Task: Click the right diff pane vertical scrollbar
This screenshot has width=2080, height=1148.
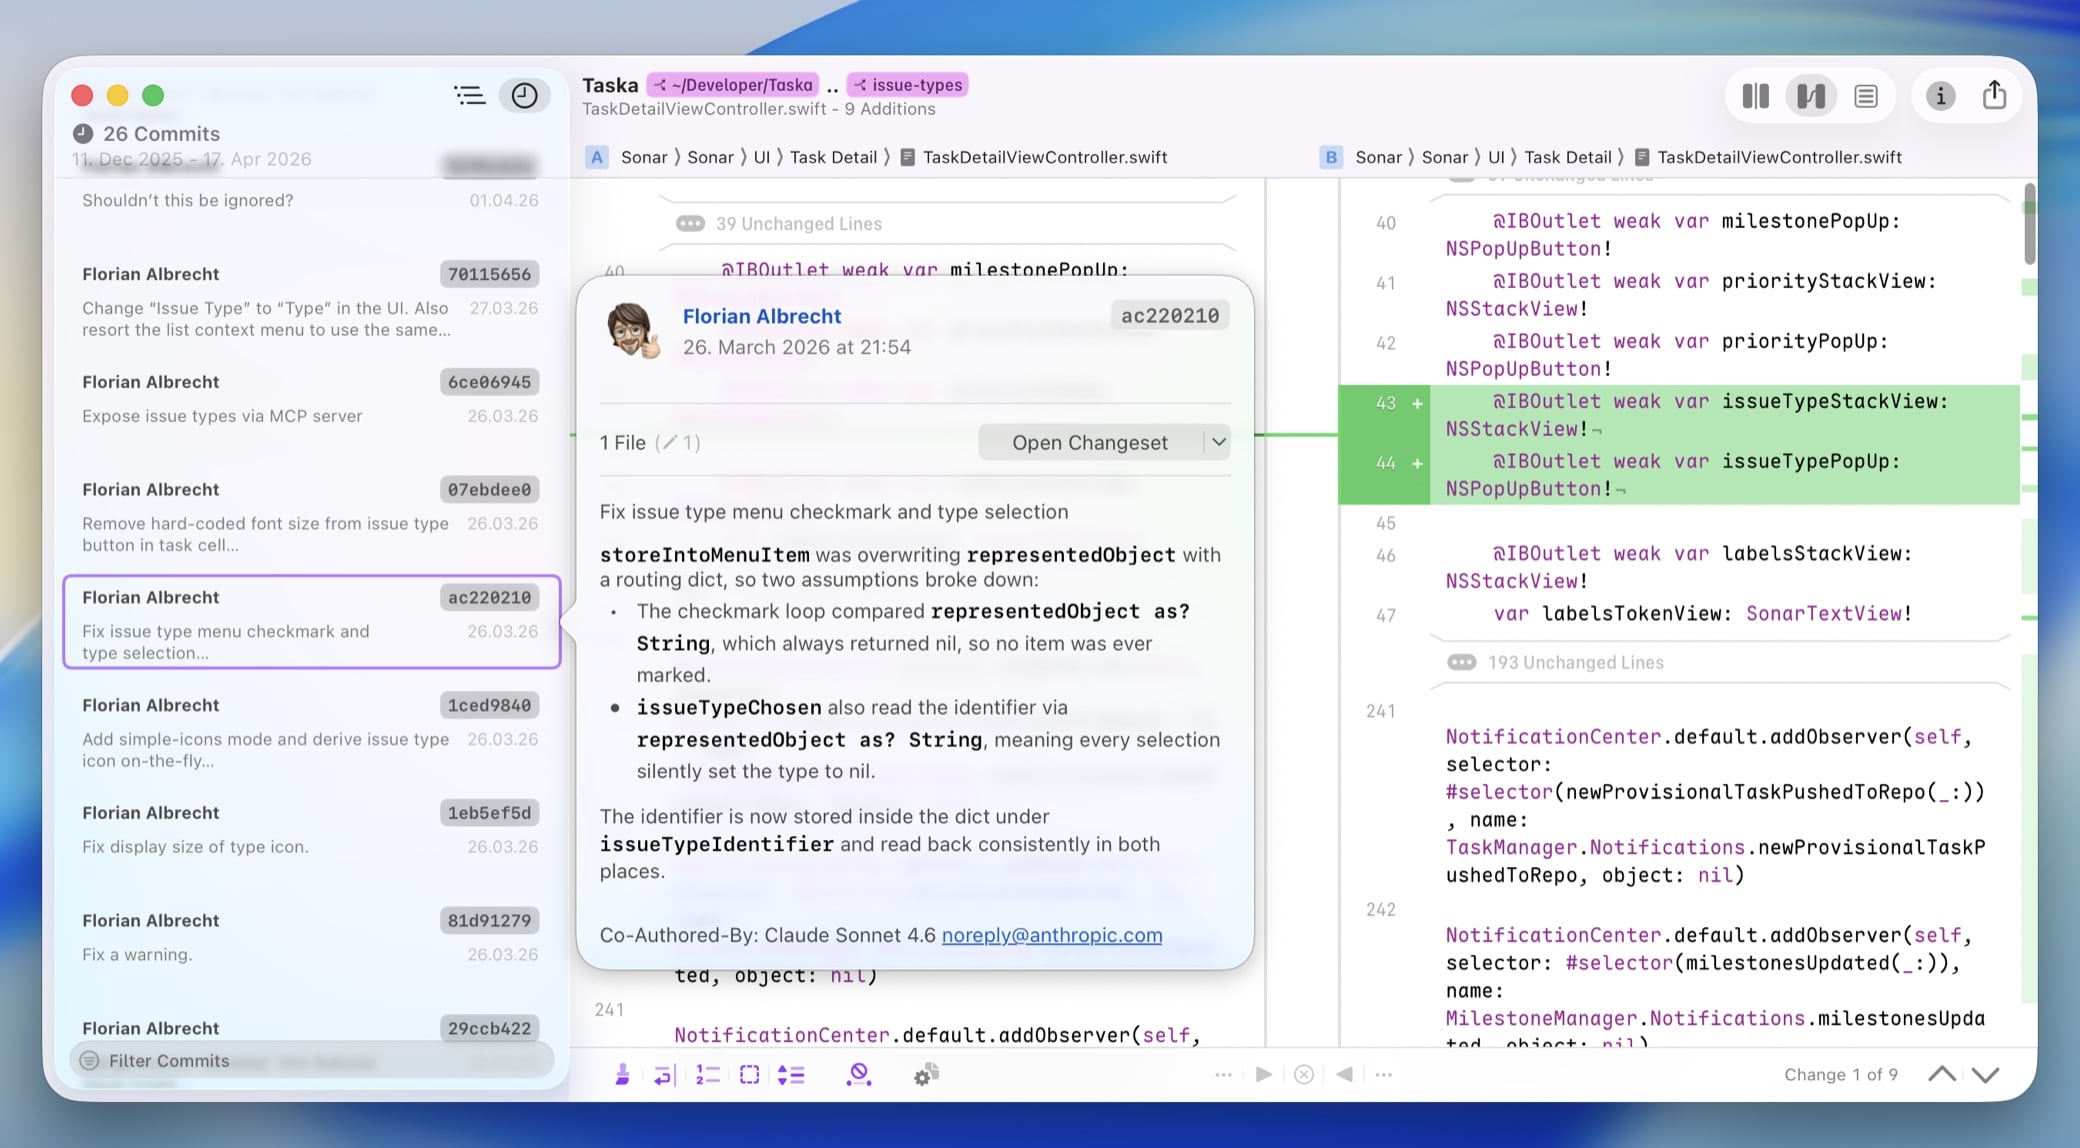Action: [x=2029, y=225]
